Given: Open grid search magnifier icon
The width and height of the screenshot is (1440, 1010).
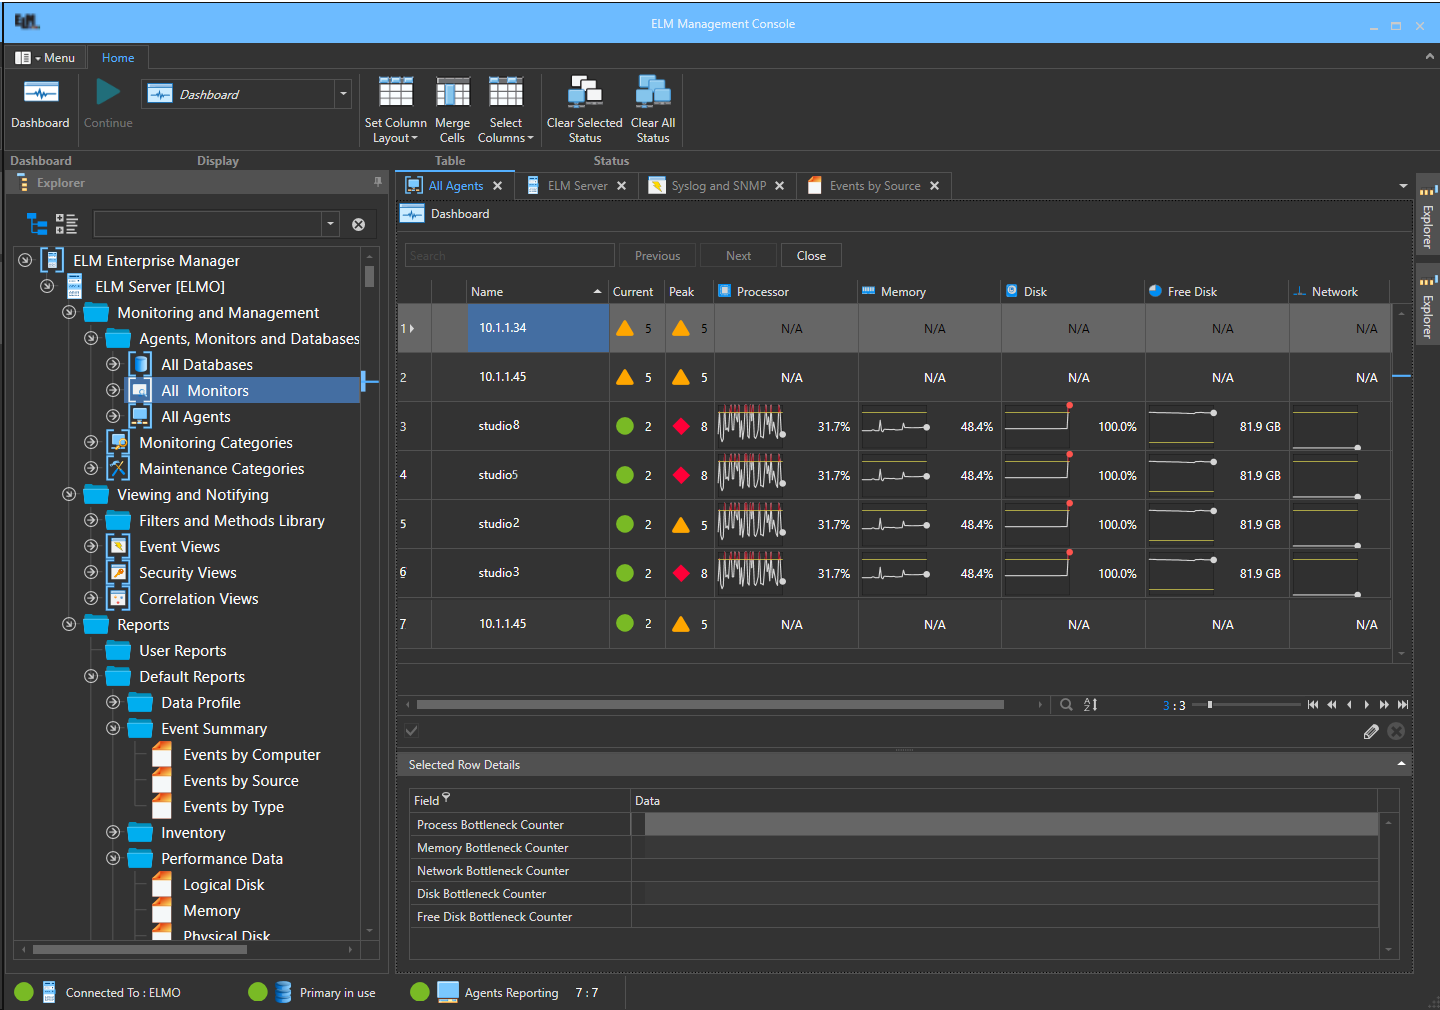Looking at the screenshot, I should click(1066, 705).
